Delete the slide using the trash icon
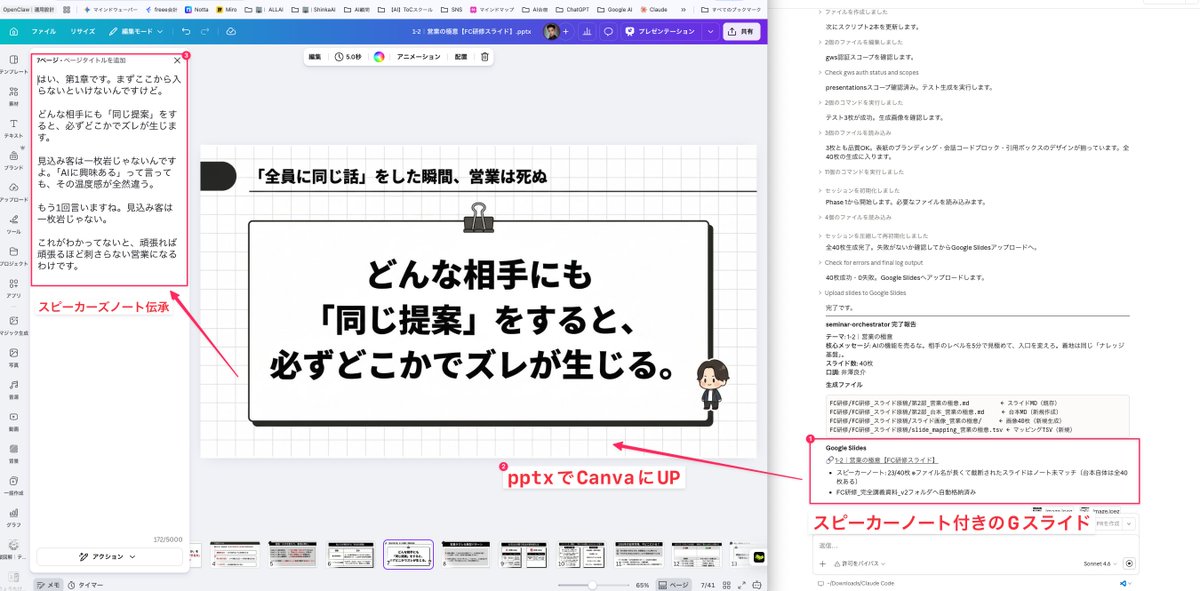 click(x=485, y=57)
